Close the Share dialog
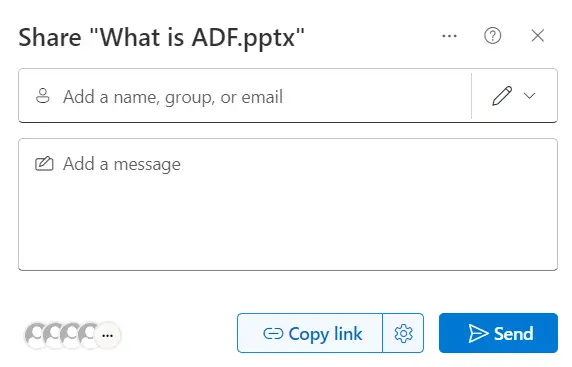 [538, 36]
